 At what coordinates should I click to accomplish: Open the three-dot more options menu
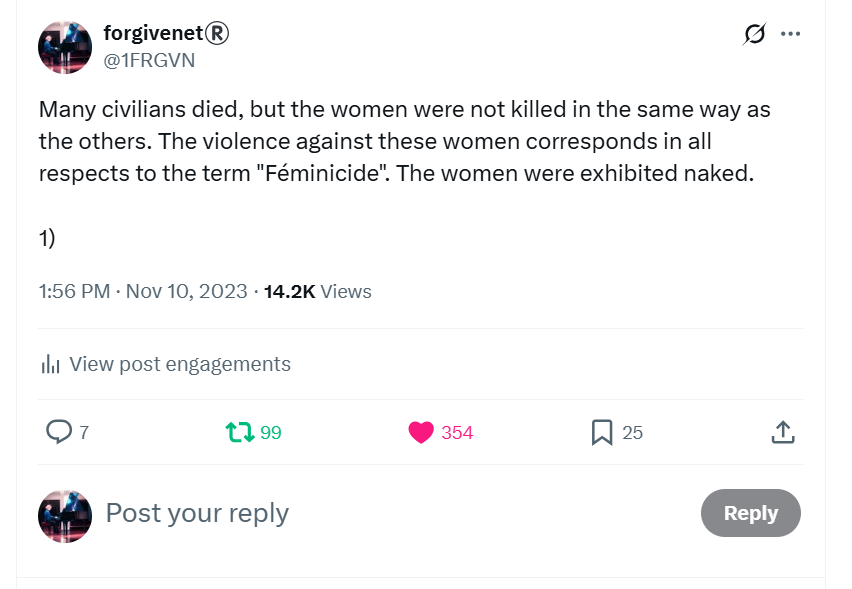tap(790, 34)
